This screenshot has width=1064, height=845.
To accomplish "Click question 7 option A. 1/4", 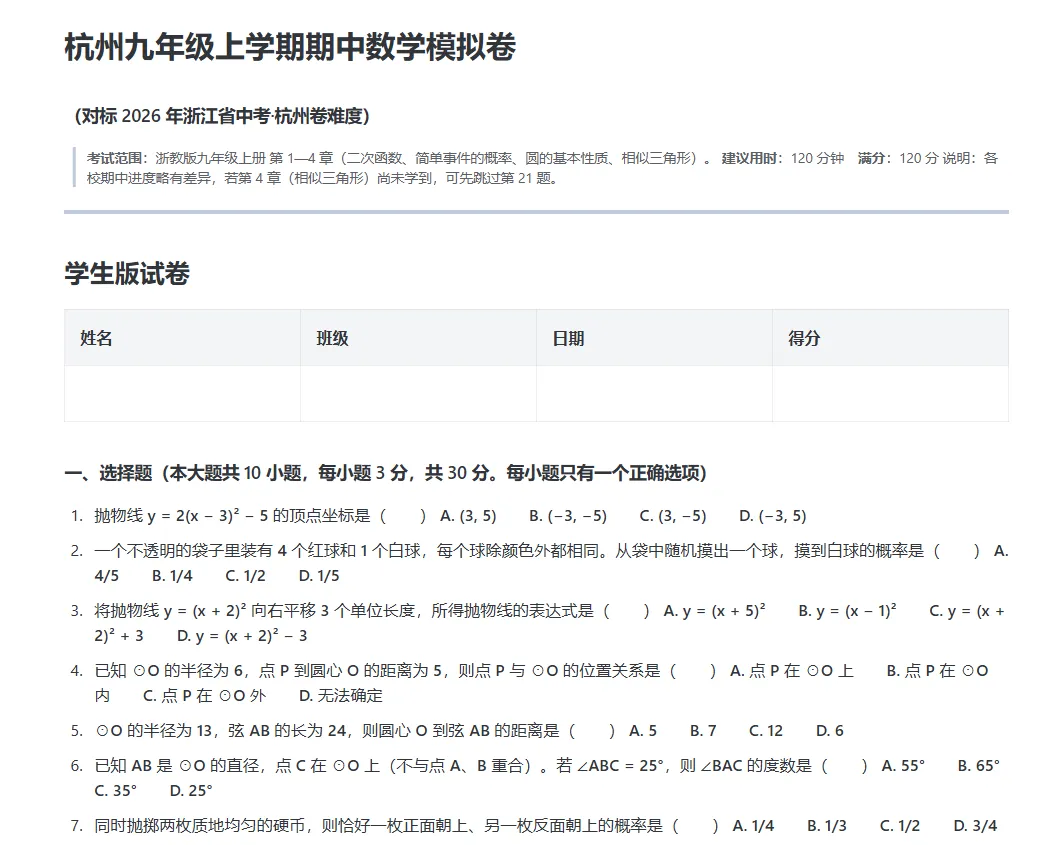I will pyautogui.click(x=753, y=826).
